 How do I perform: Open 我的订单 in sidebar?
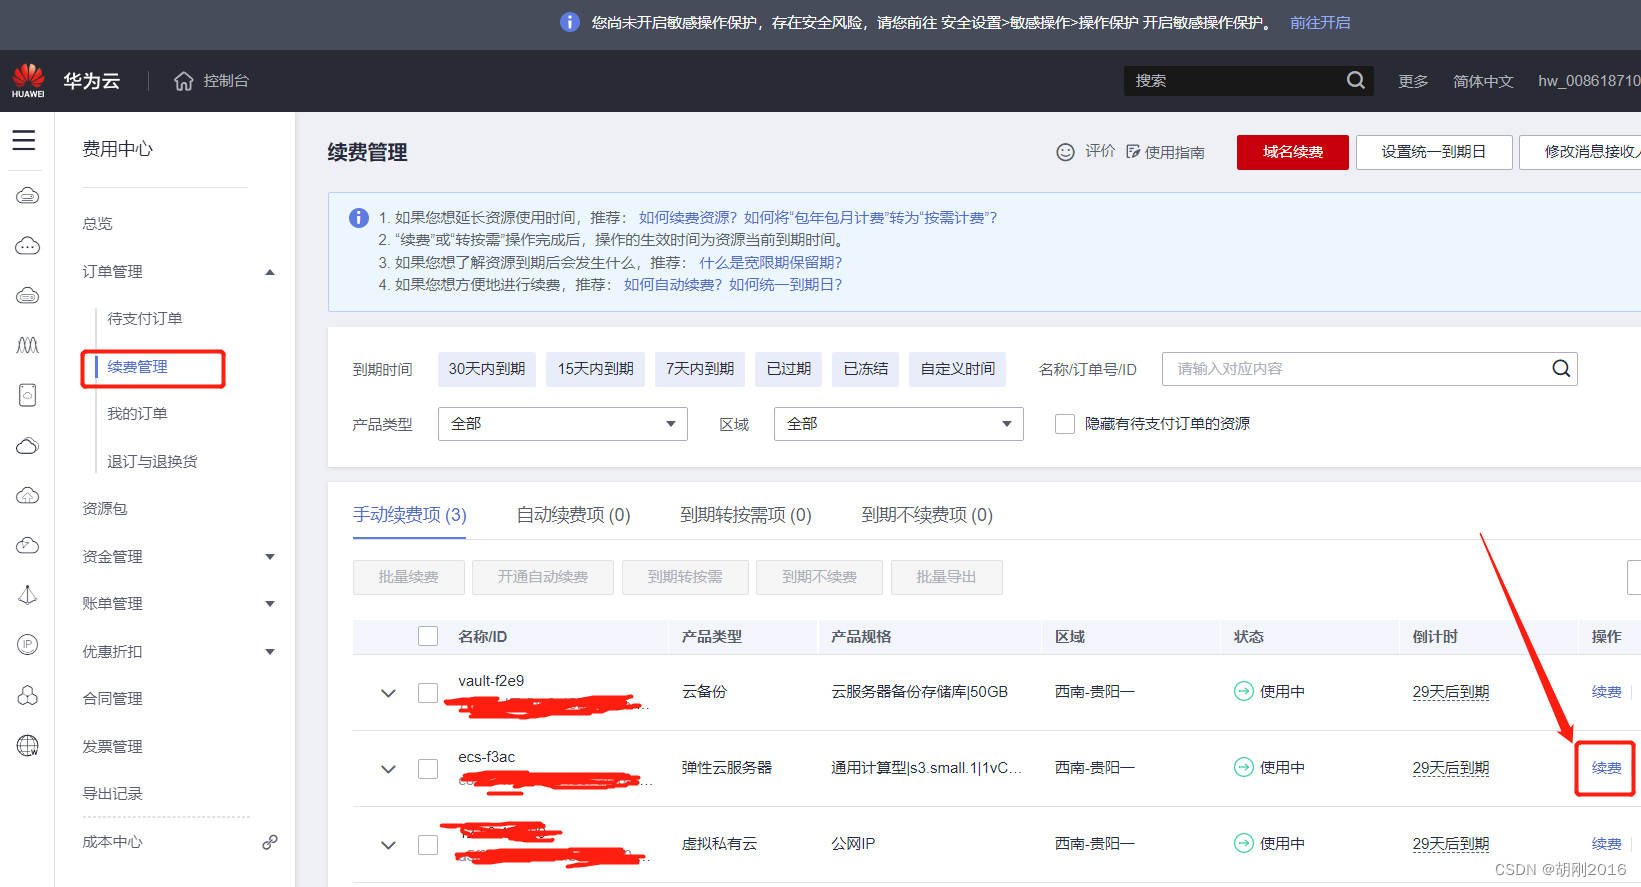138,414
